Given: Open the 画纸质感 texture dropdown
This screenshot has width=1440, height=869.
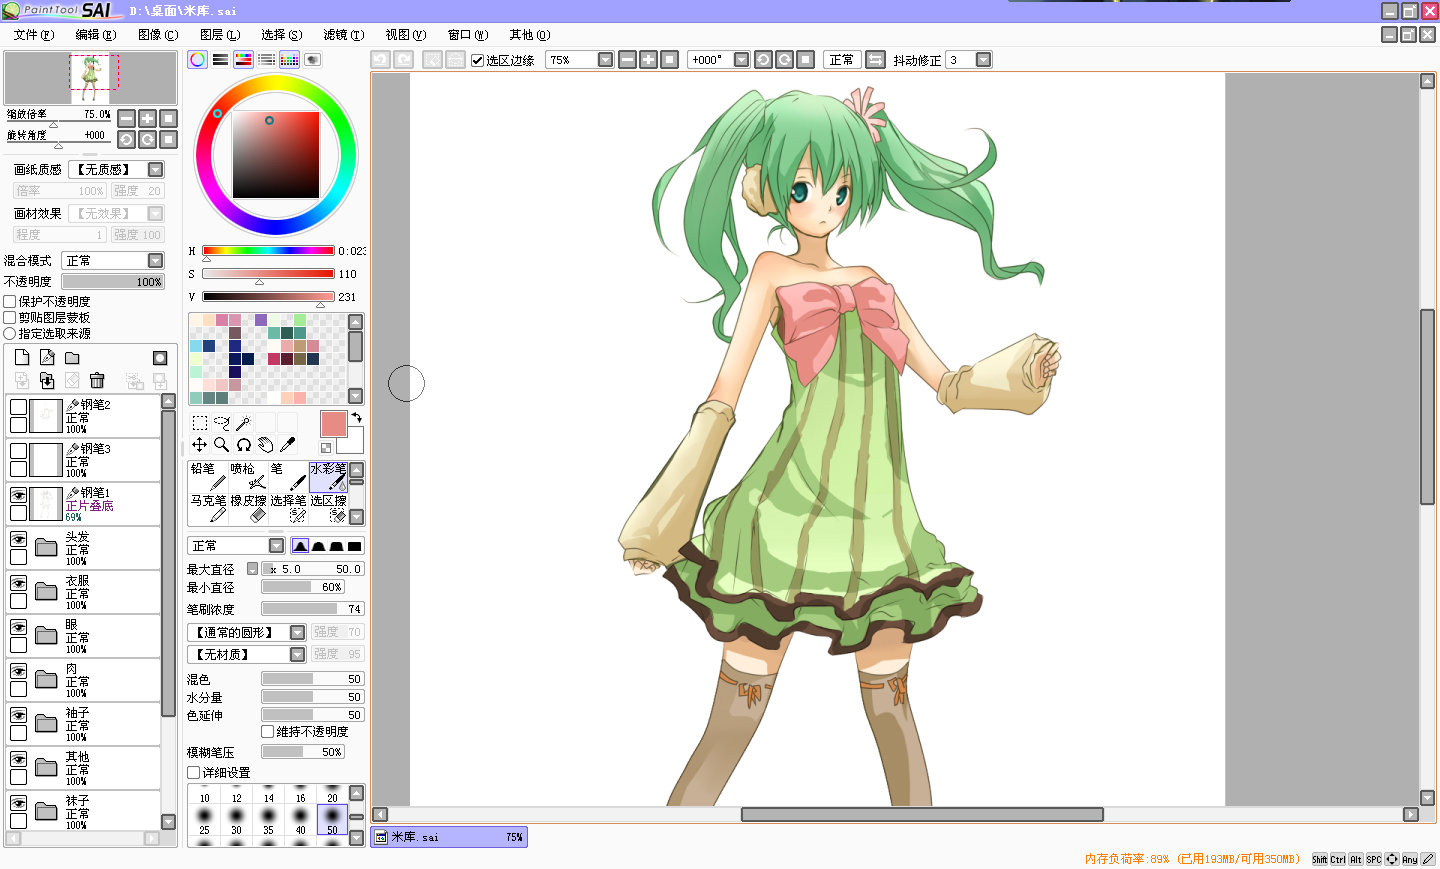Looking at the screenshot, I should [x=116, y=169].
